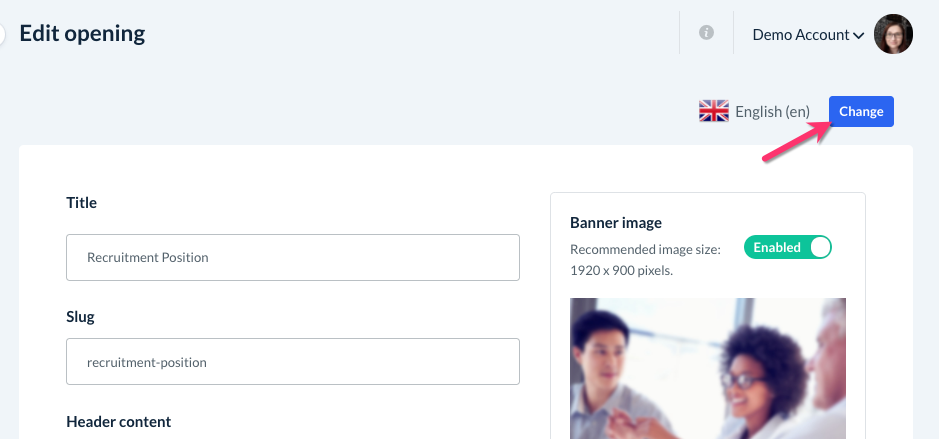Focus the Title field with Recruitment Position
The height and width of the screenshot is (439, 939).
click(293, 257)
